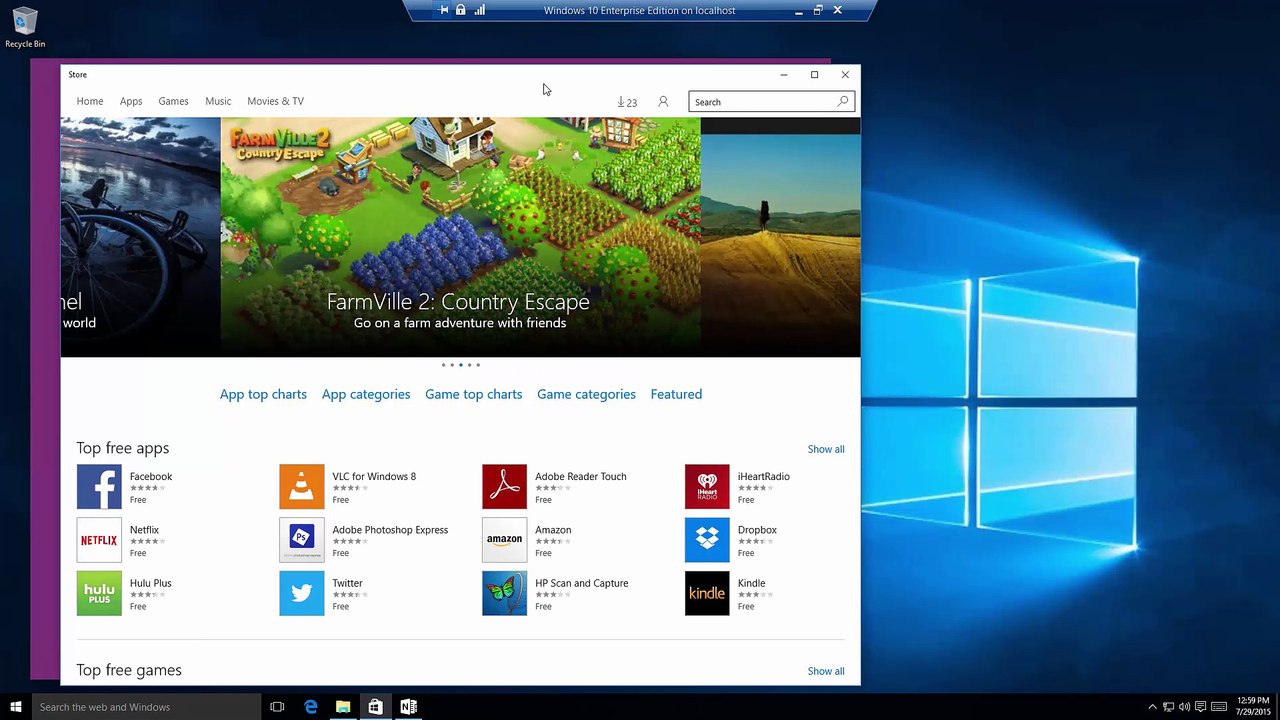1280x720 pixels.
Task: Open the taskbar clock showing 12:59 PM
Action: point(1253,707)
